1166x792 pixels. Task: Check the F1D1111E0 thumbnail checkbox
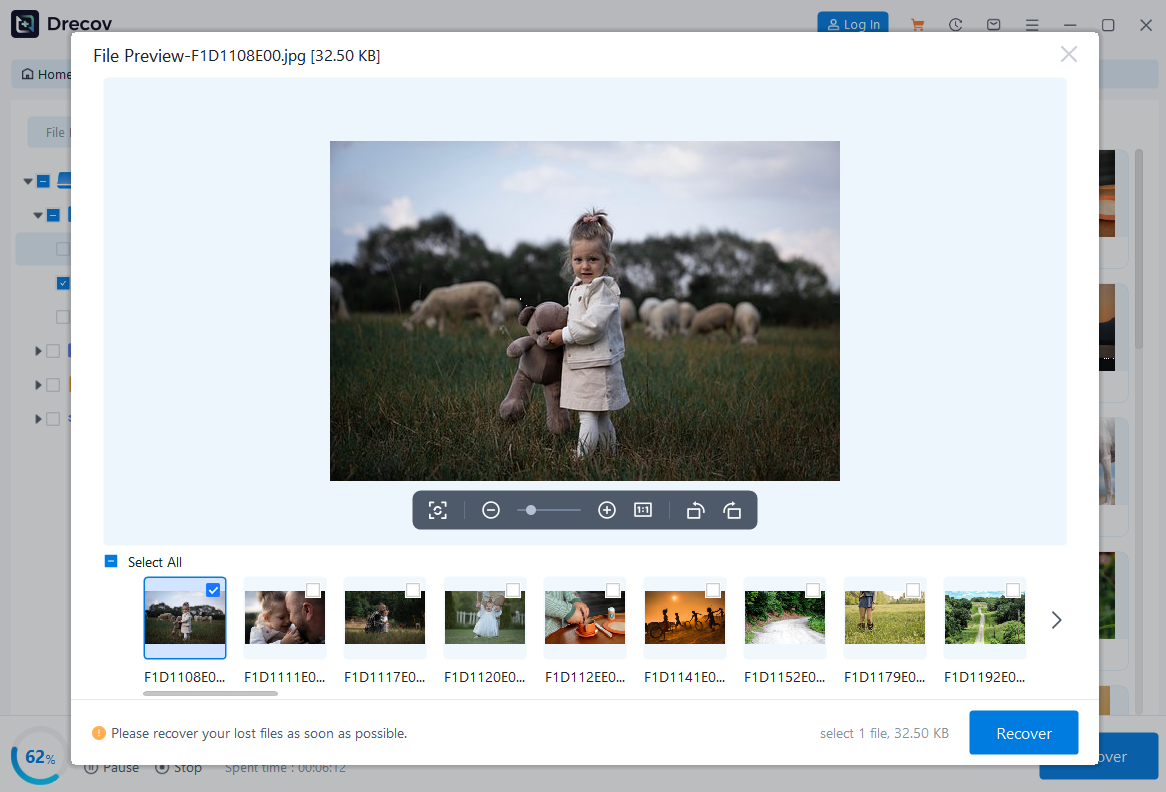click(x=313, y=590)
